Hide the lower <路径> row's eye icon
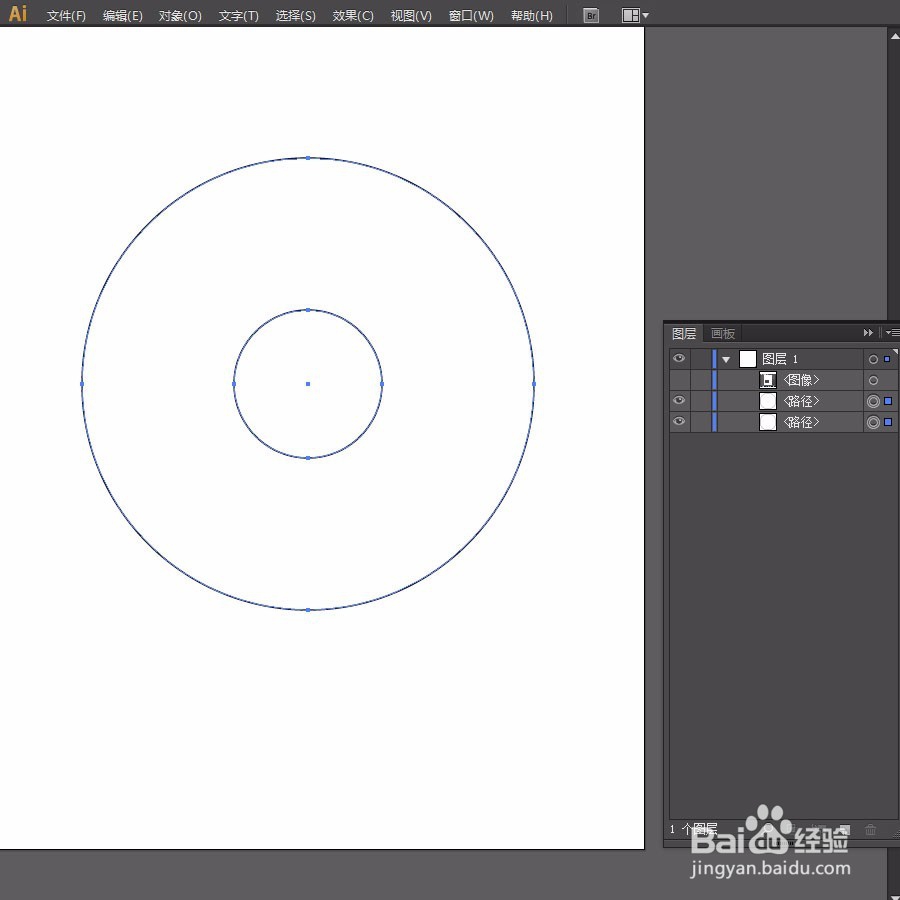Viewport: 900px width, 900px height. tap(679, 422)
